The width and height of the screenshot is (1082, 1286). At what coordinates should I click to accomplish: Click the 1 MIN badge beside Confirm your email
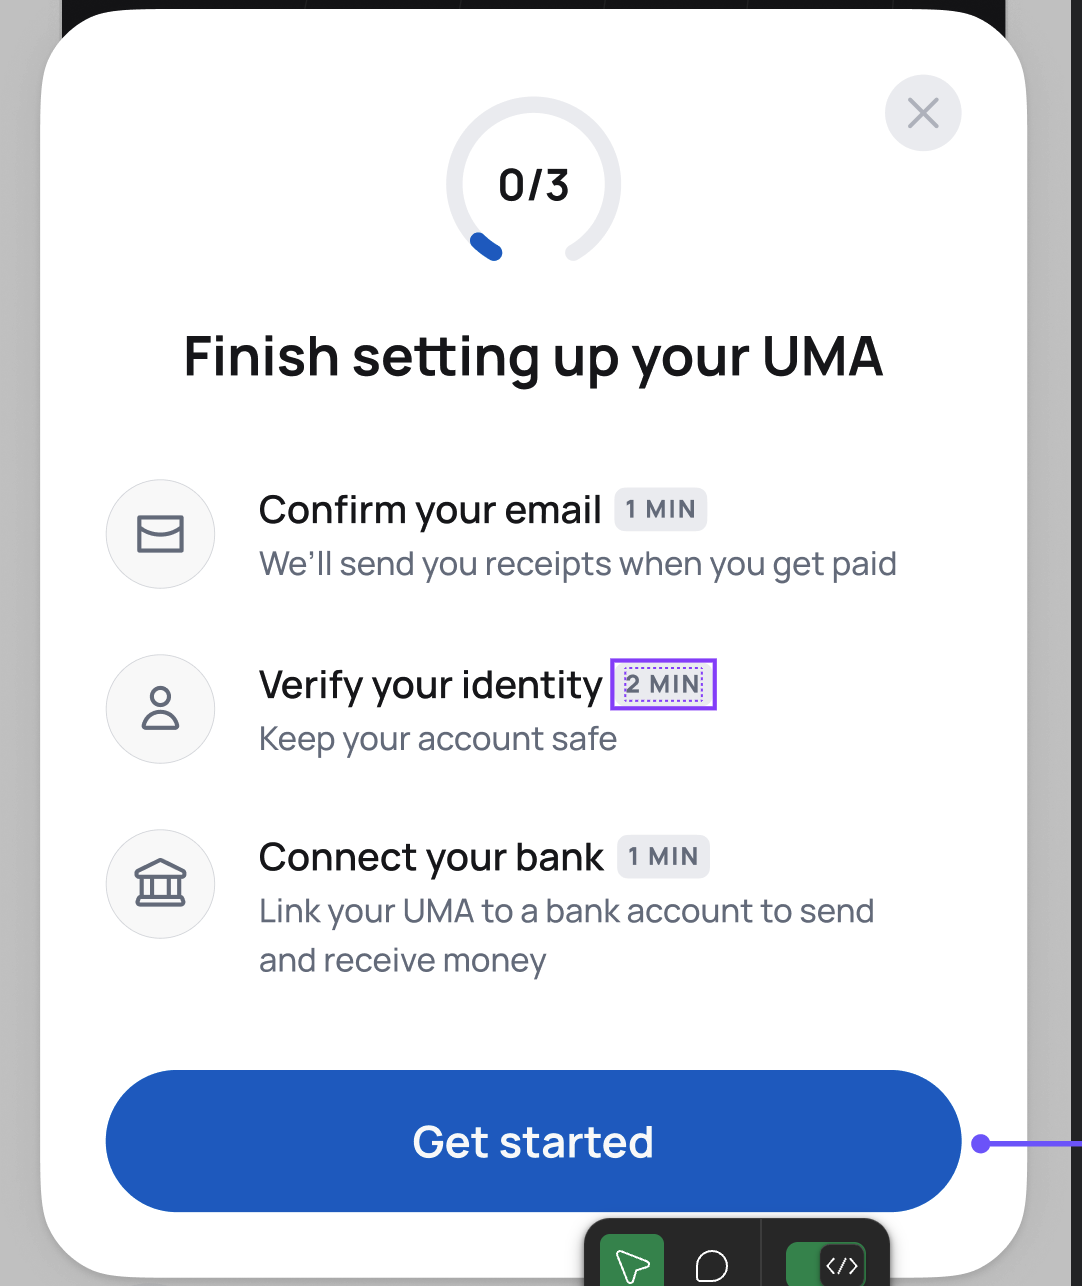[x=661, y=510]
